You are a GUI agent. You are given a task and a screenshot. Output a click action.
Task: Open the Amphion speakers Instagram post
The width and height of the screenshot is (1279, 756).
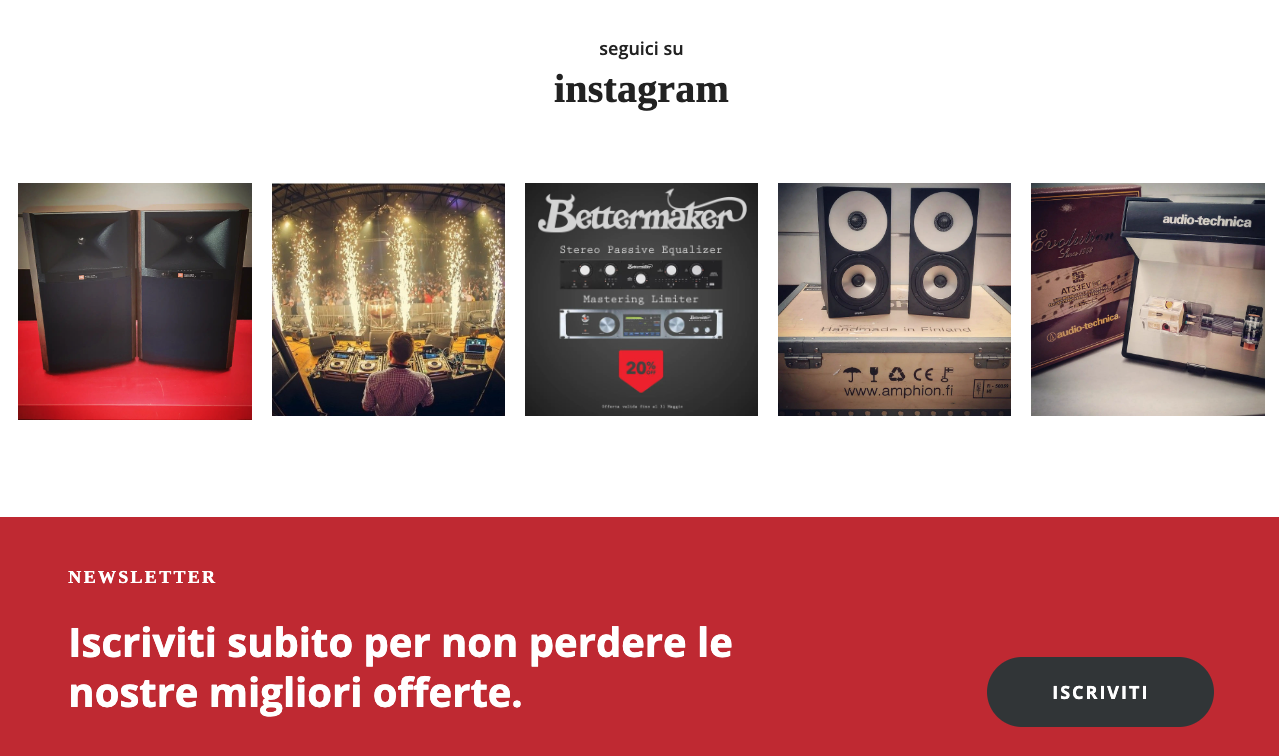(894, 299)
